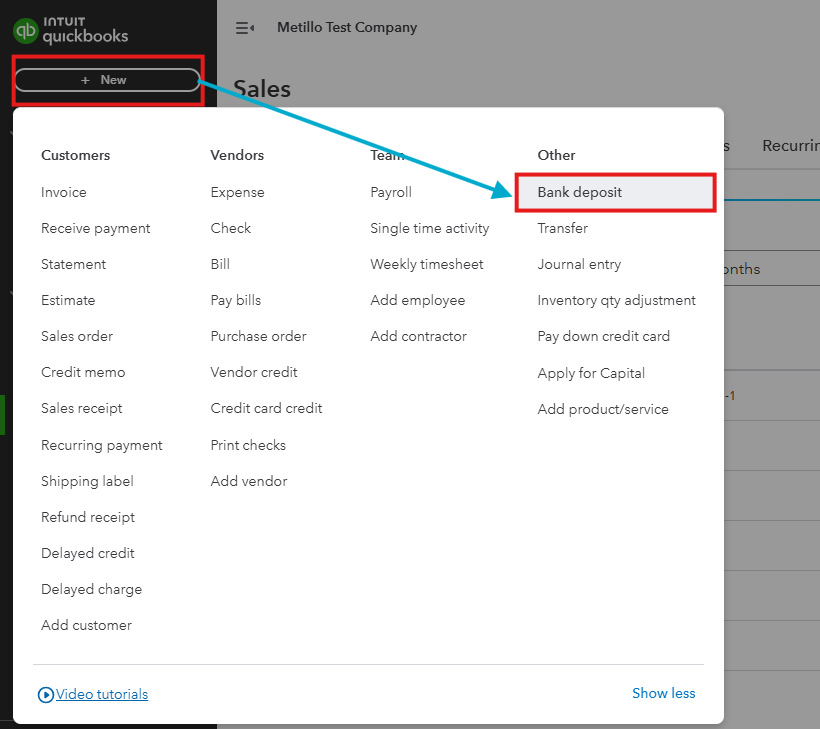
Task: Choose Payroll under Team
Action: click(x=391, y=192)
